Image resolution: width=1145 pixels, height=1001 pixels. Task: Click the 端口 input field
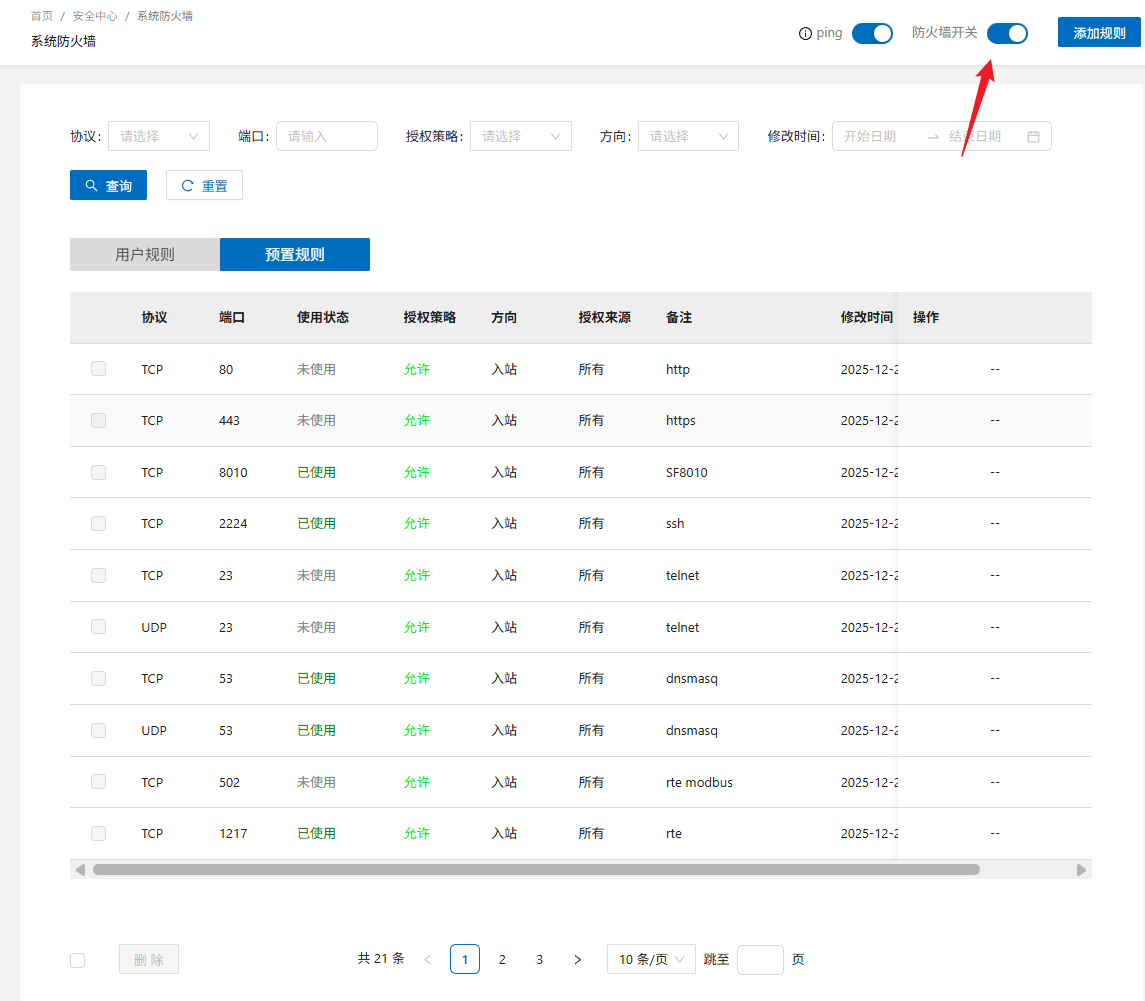tap(326, 136)
